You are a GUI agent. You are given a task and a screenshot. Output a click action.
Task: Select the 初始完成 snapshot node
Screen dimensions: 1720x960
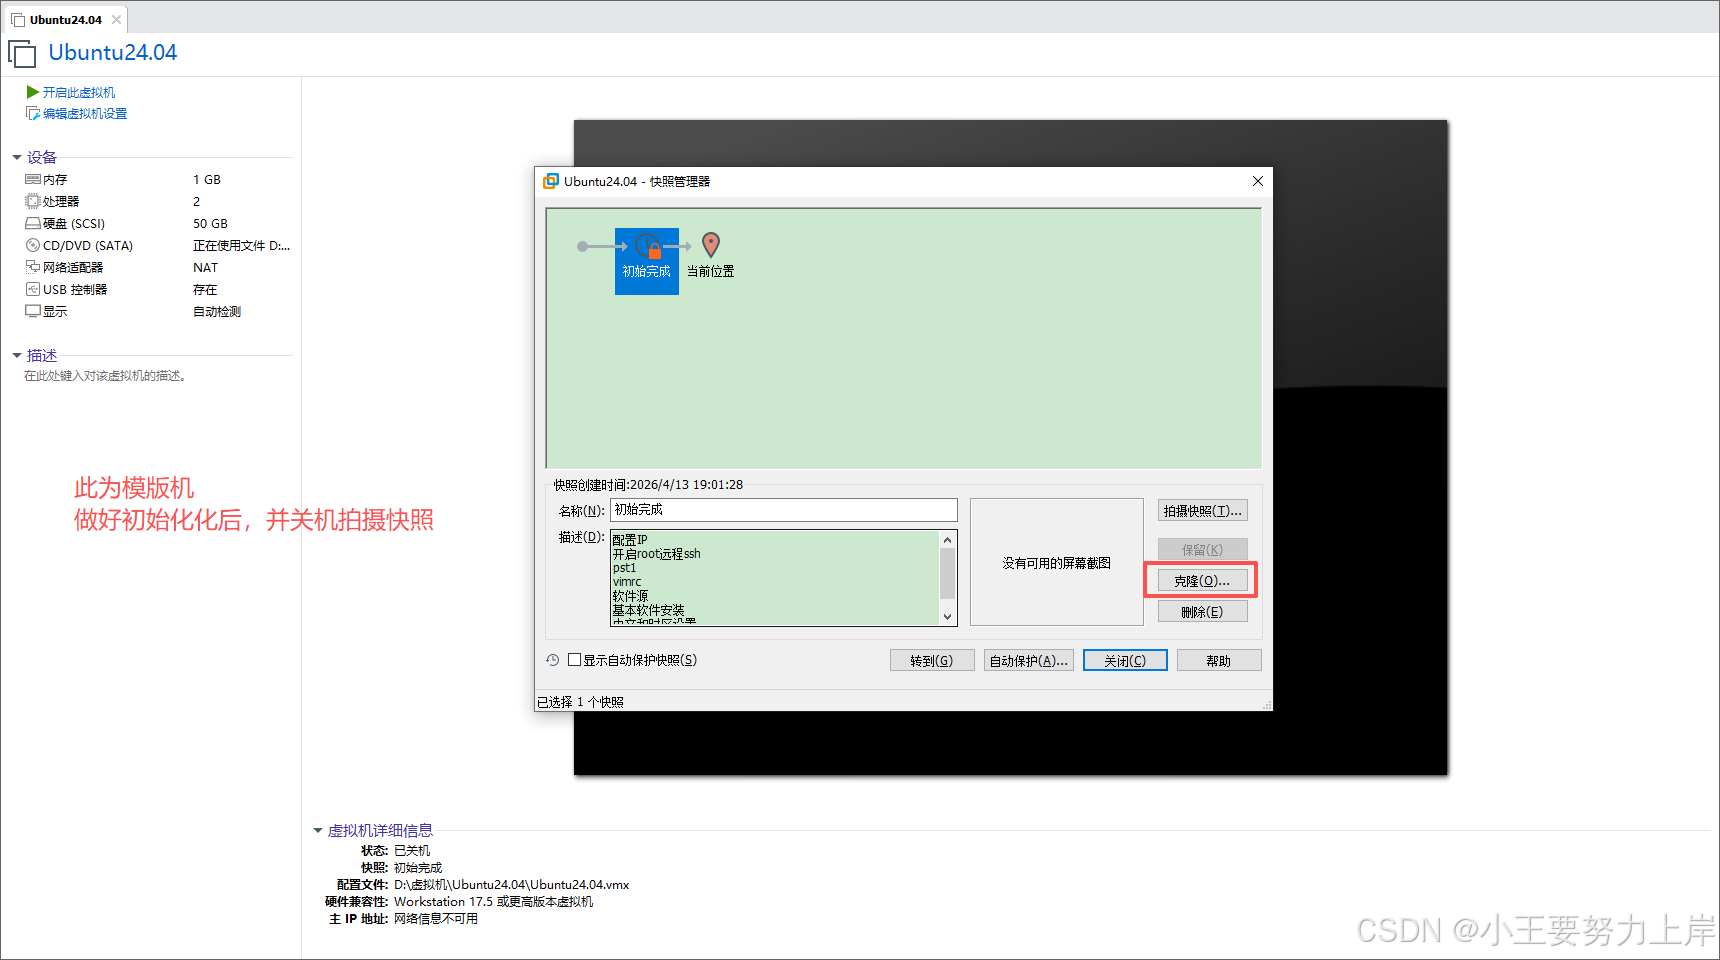coord(646,261)
